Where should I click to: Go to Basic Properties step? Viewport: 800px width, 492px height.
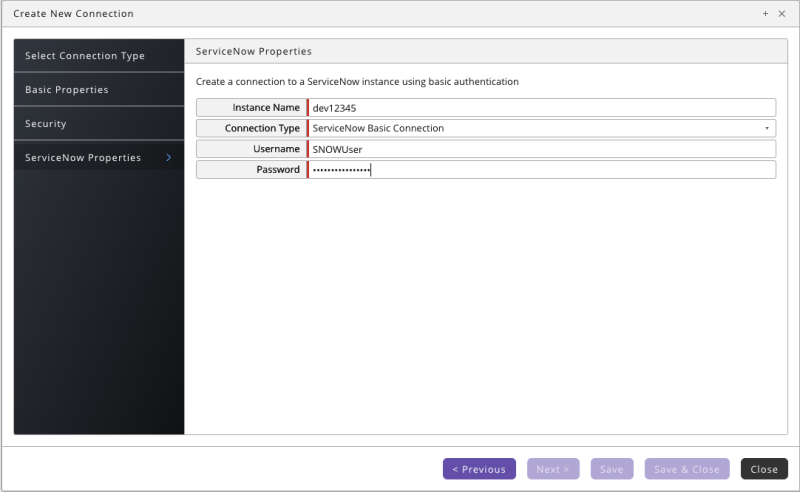click(x=99, y=89)
